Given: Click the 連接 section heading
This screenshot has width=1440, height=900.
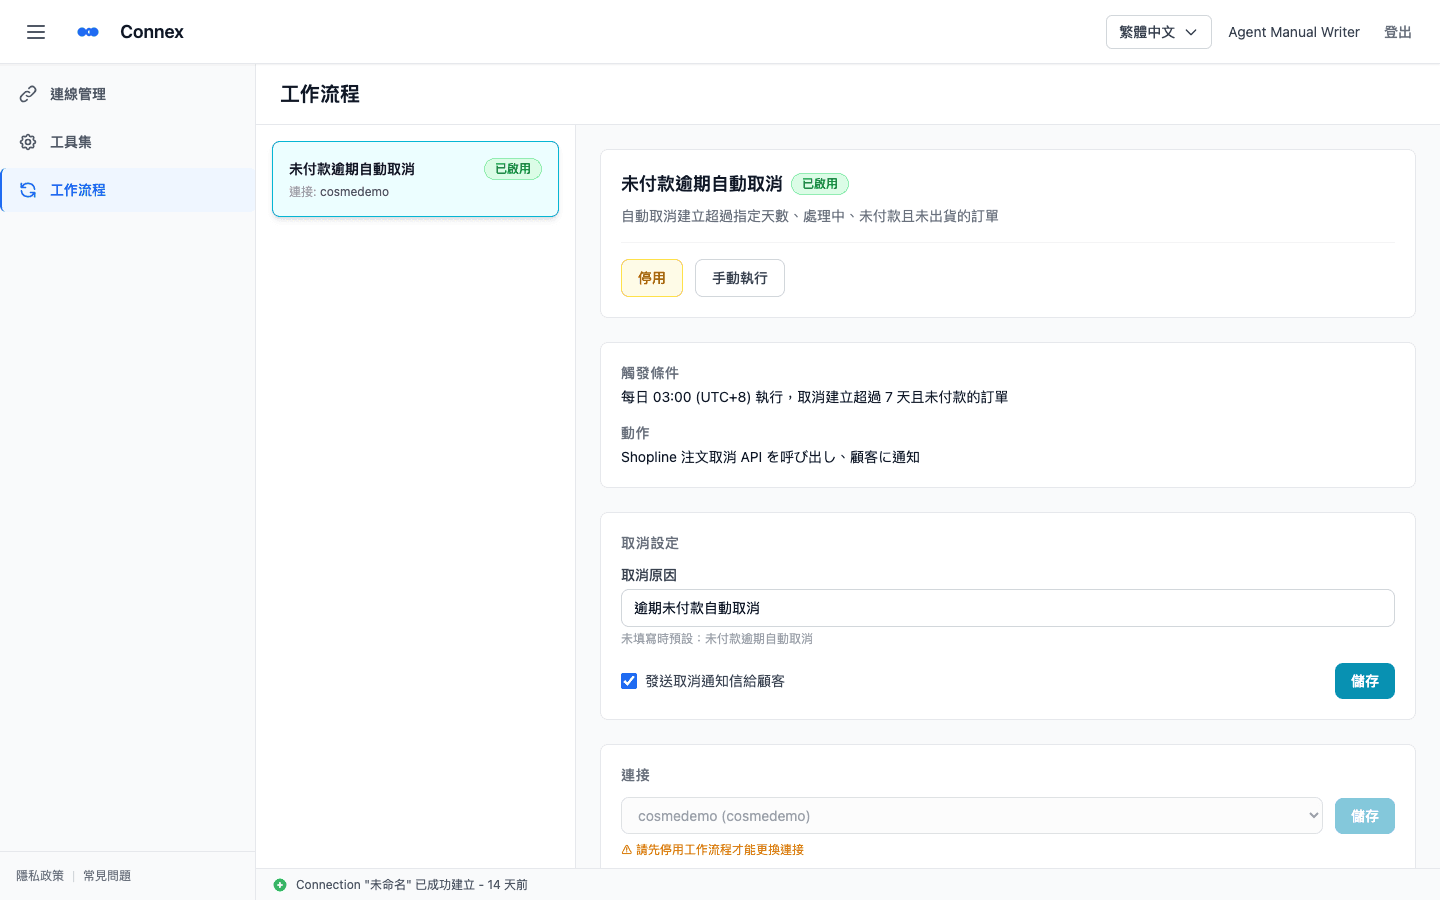Looking at the screenshot, I should 635,775.
